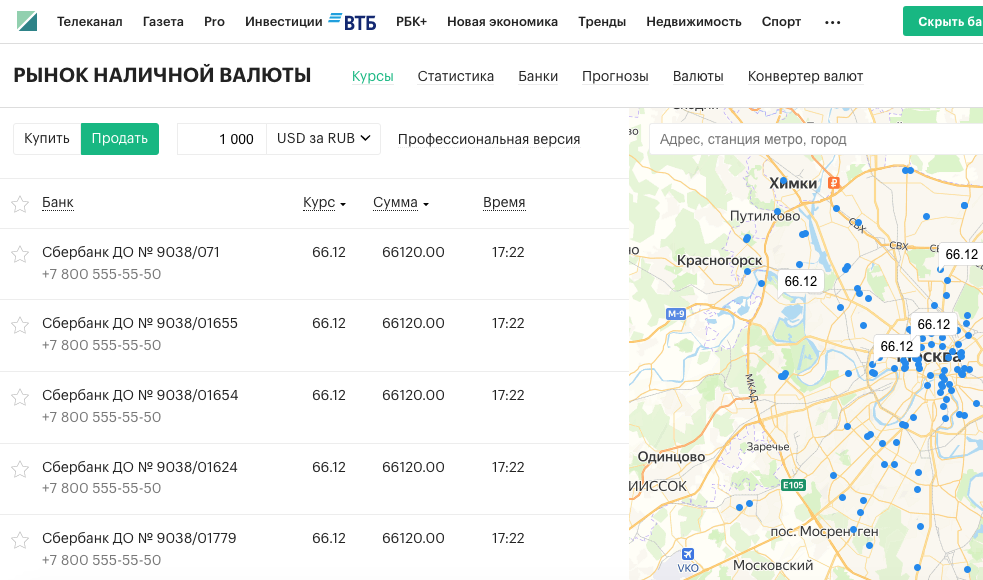Open the Профессиональная версия link
983x580 pixels.
pyautogui.click(x=489, y=139)
